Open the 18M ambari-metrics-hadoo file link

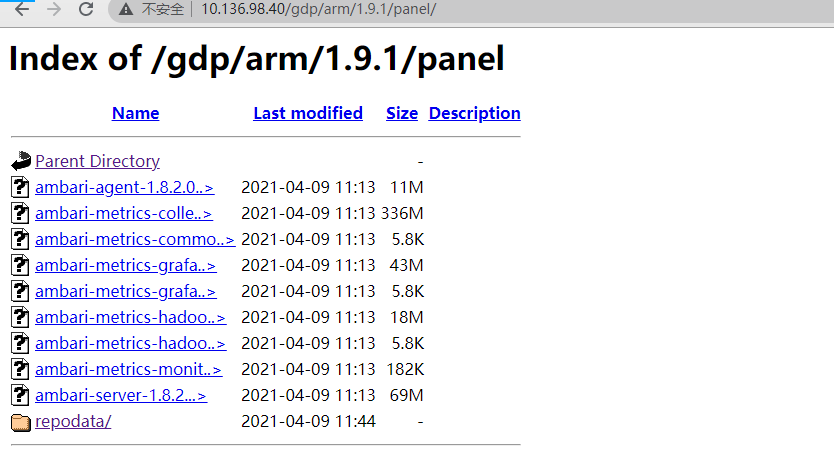pos(130,318)
